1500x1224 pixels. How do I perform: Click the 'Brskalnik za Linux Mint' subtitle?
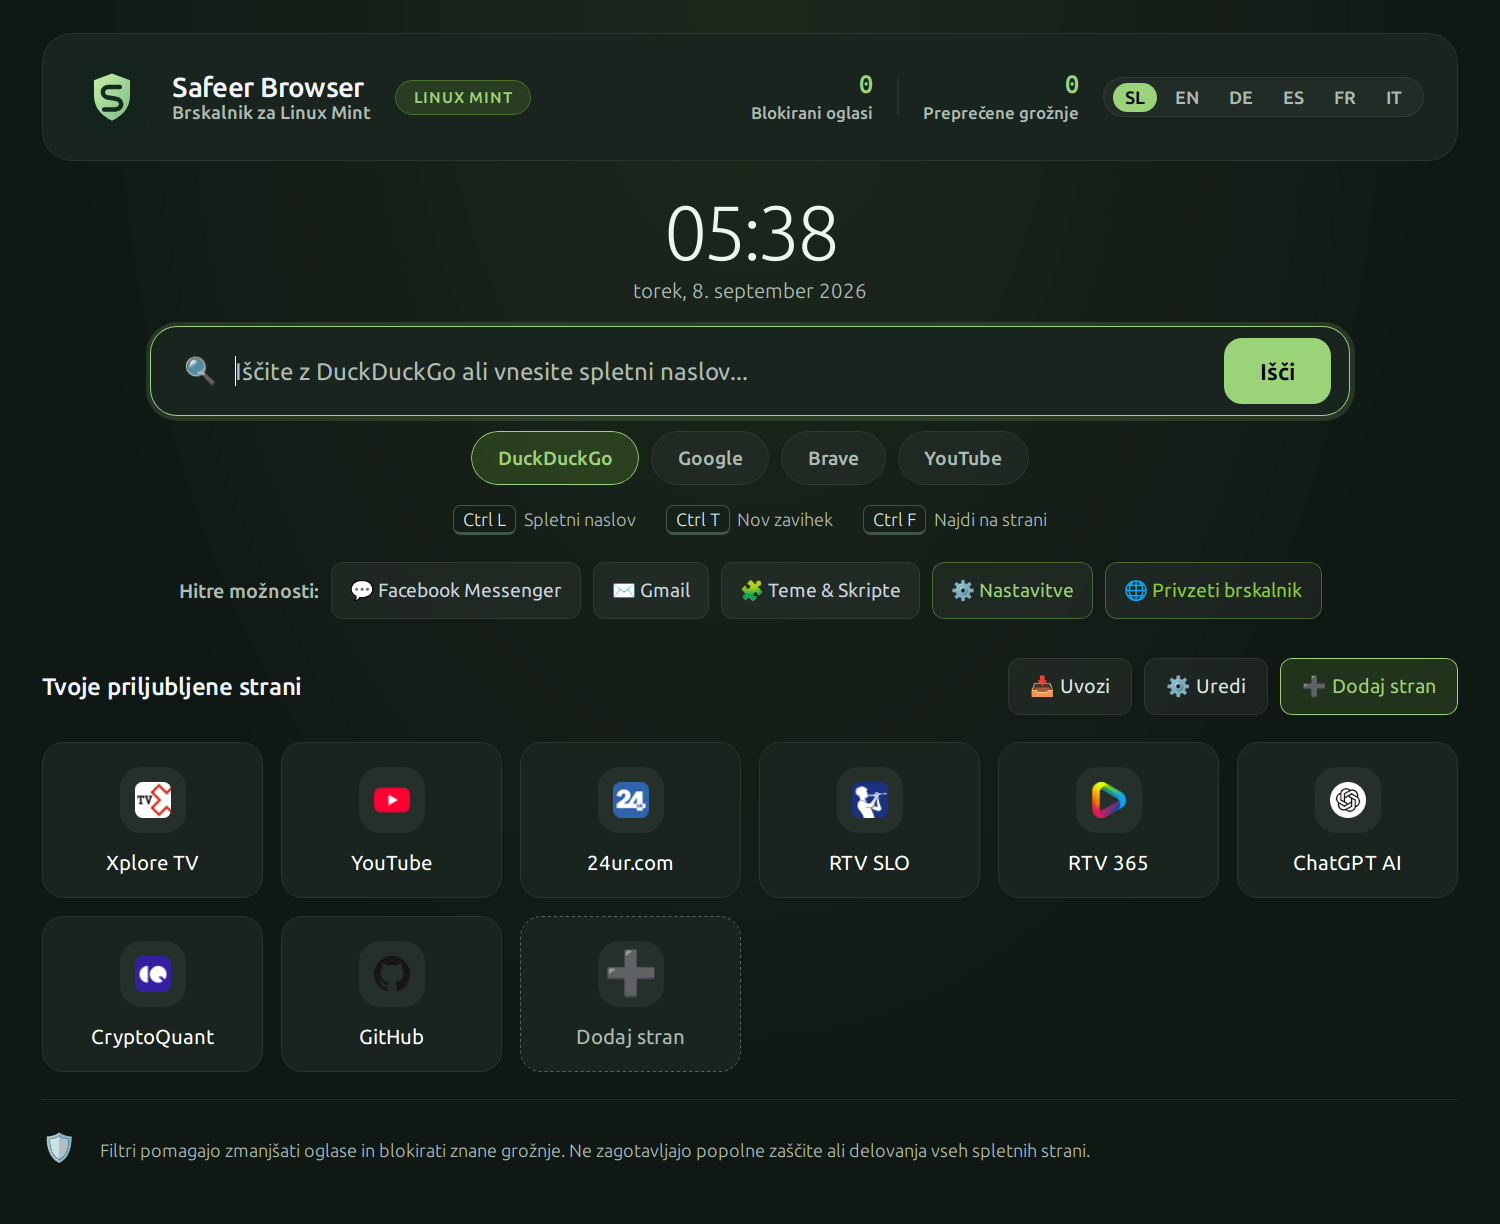click(x=271, y=113)
